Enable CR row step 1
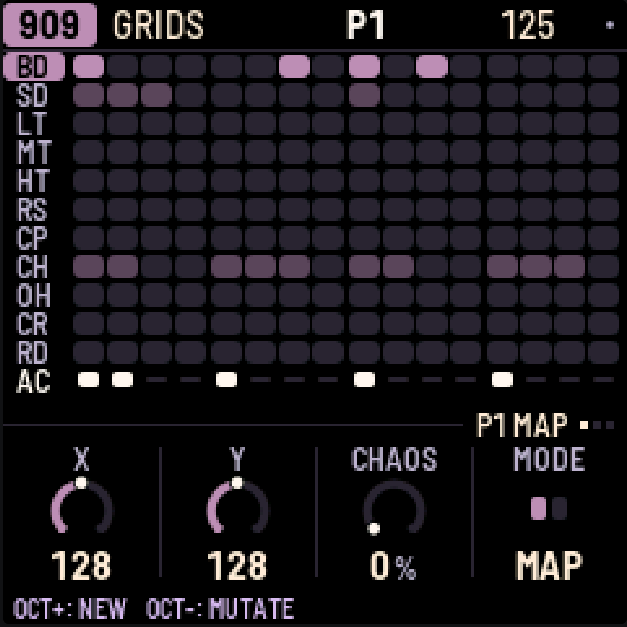Image resolution: width=627 pixels, height=627 pixels. pyautogui.click(x=88, y=323)
